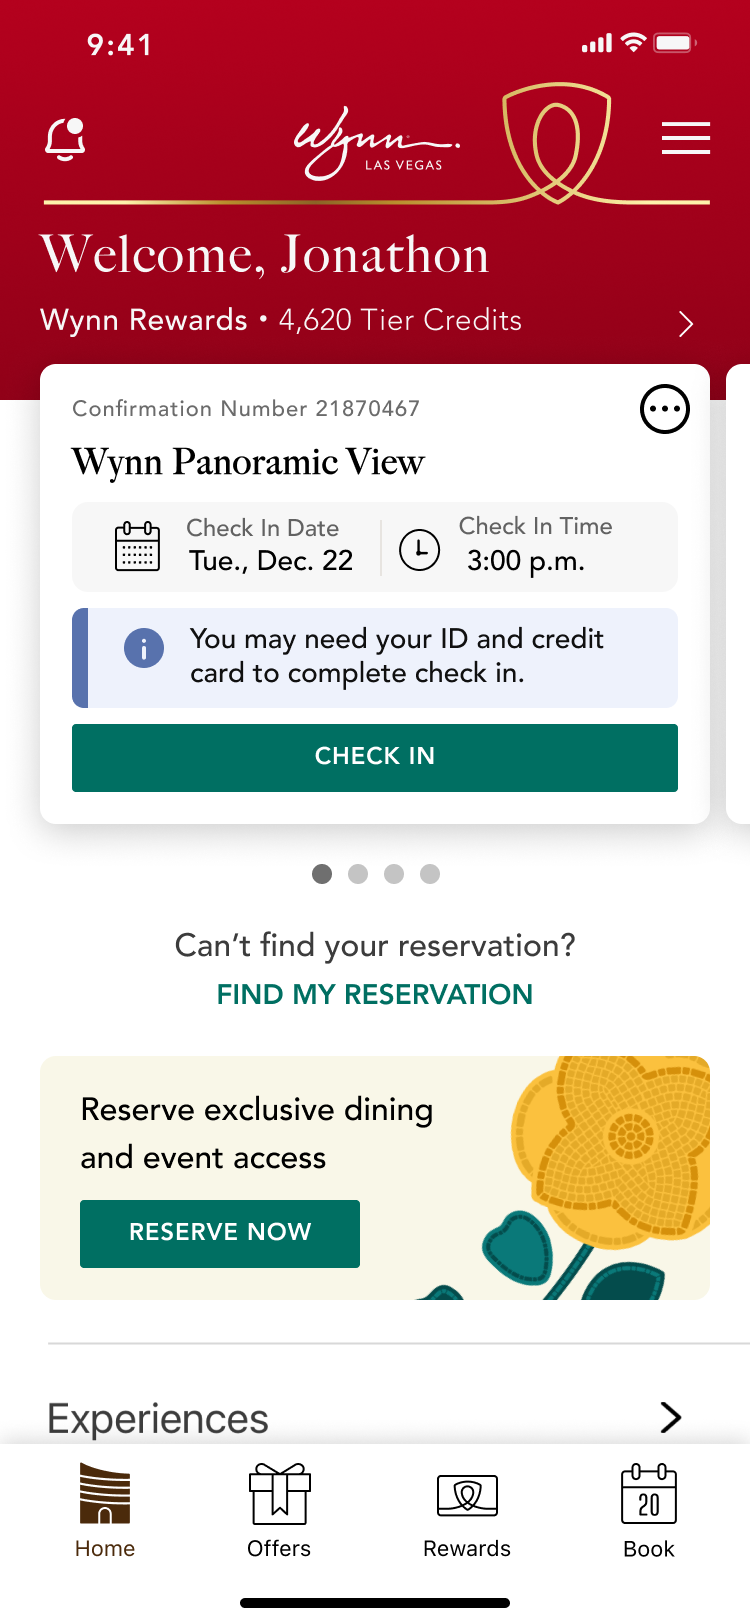Tap the check-in date calendar icon

point(137,546)
